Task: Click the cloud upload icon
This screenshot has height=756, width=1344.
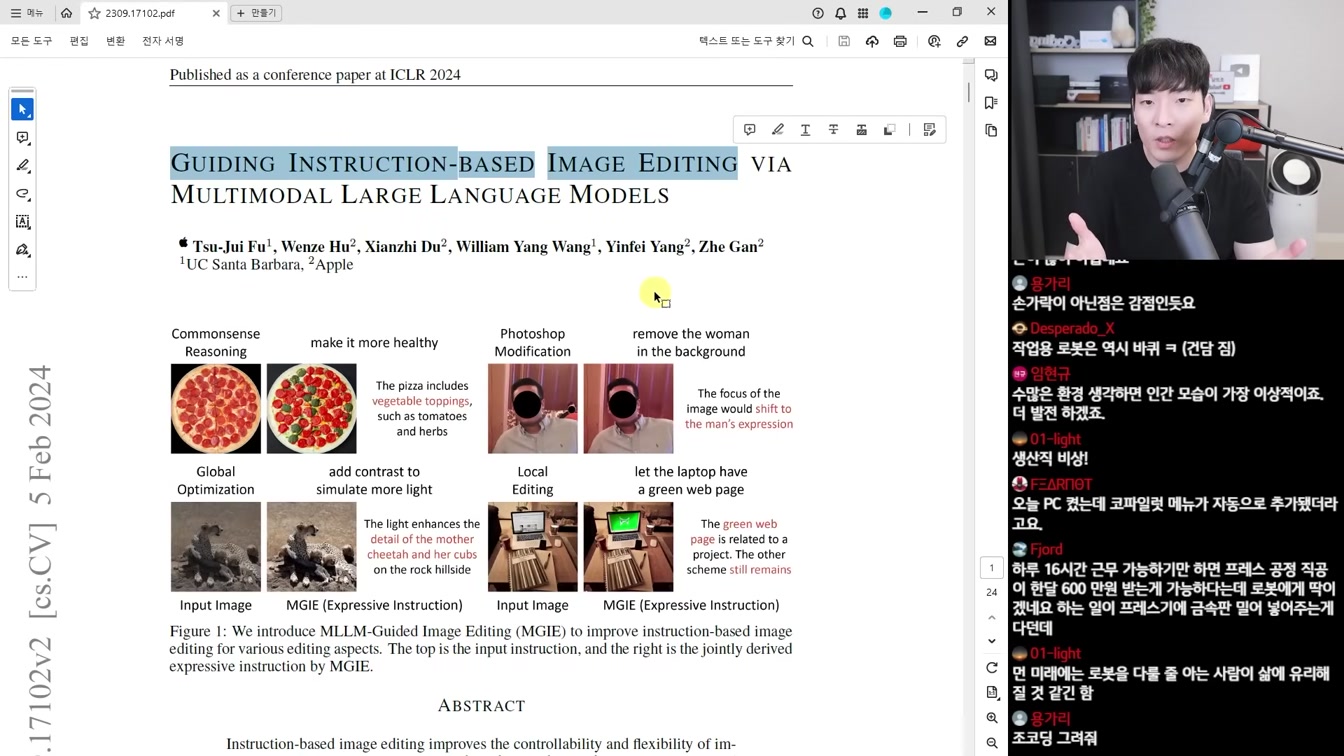Action: (872, 41)
